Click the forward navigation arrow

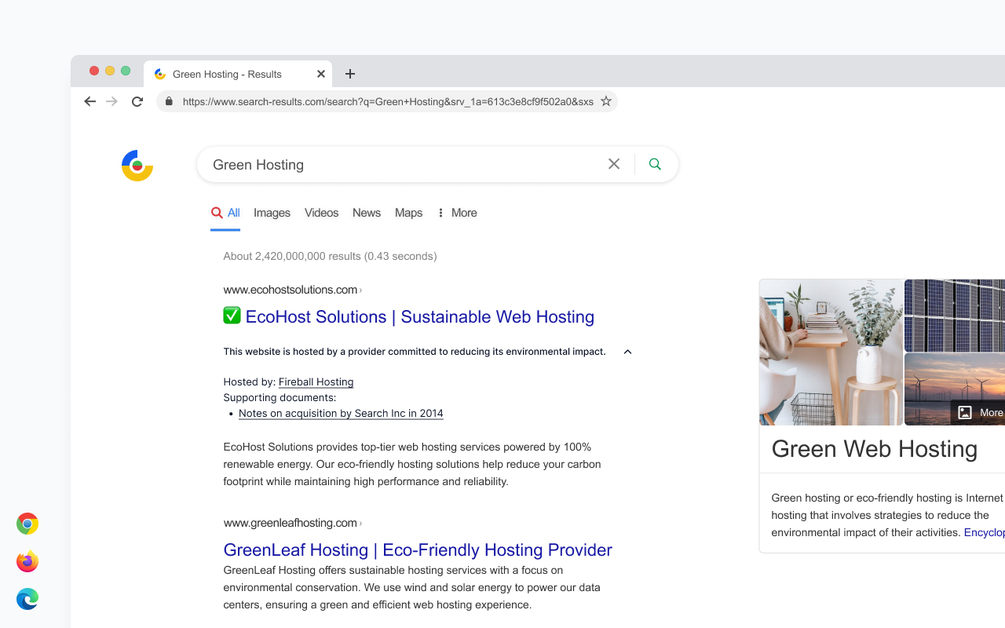(x=112, y=101)
